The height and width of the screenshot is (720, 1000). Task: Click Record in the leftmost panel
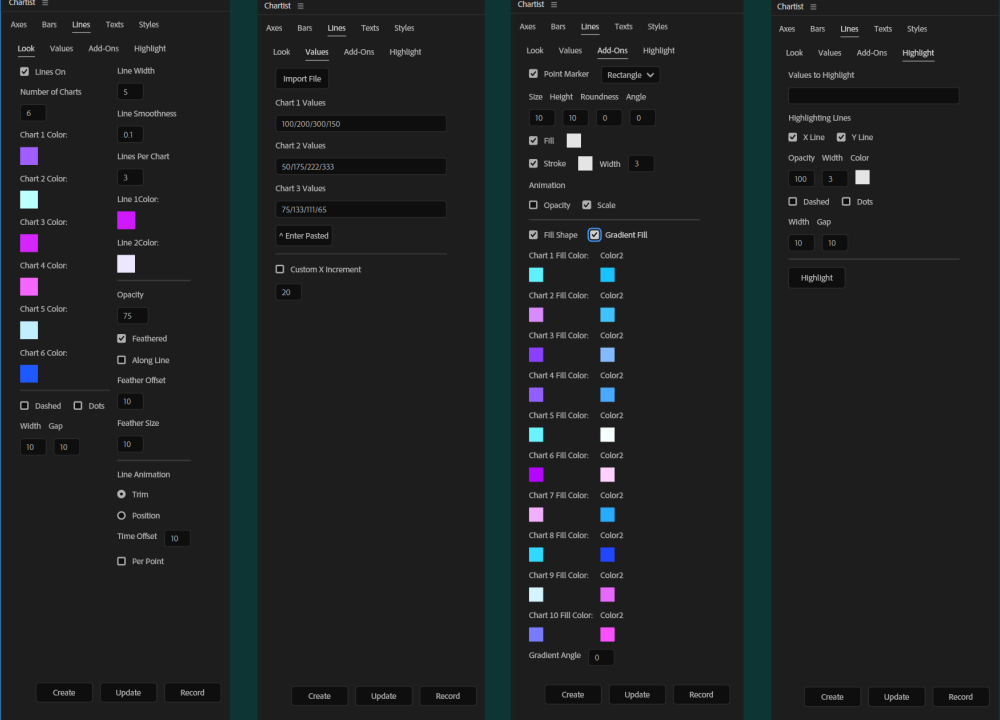coord(192,692)
